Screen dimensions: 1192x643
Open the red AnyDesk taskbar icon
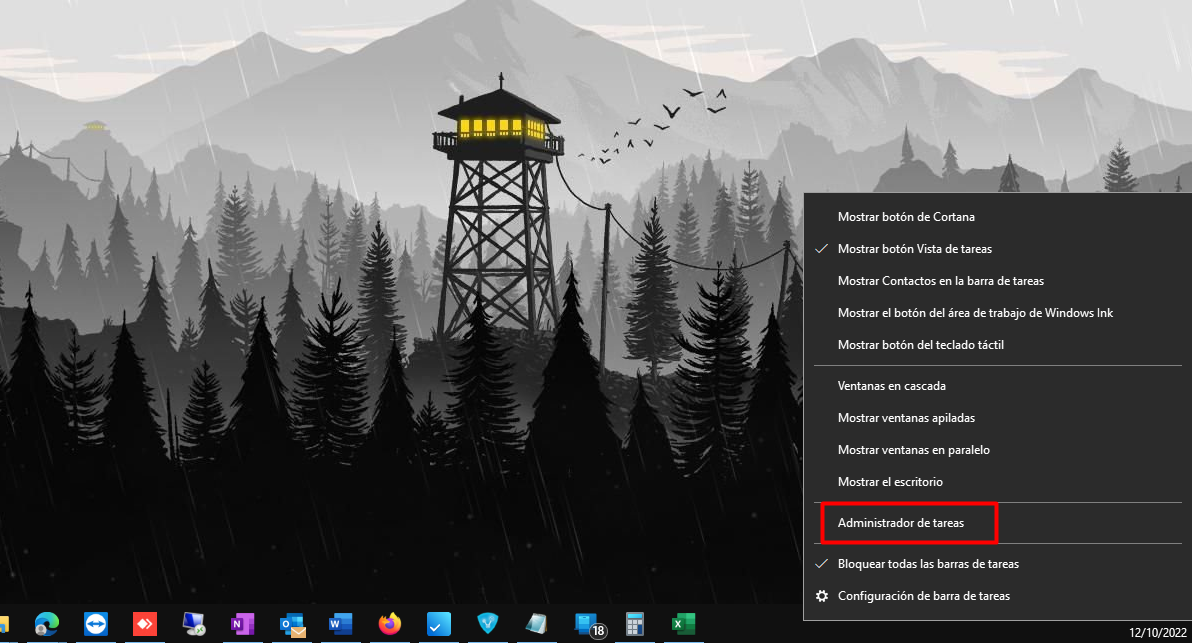coord(144,624)
